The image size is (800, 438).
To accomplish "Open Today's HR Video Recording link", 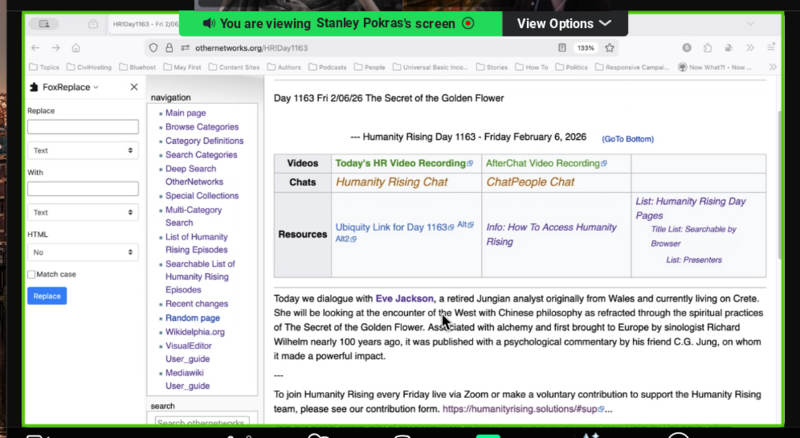I will [404, 163].
